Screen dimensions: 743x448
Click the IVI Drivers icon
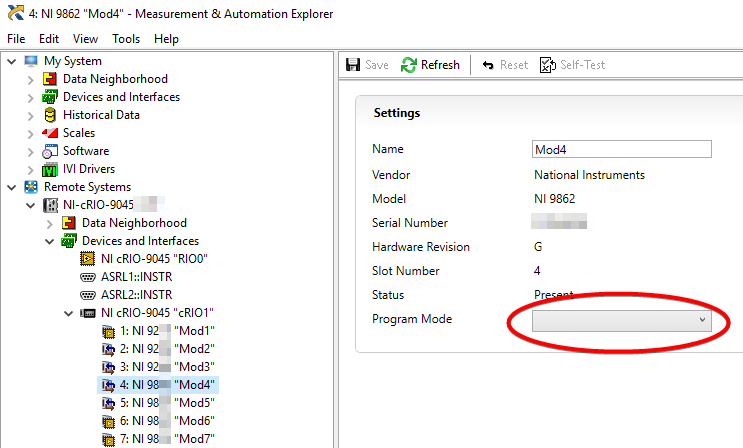pos(50,169)
